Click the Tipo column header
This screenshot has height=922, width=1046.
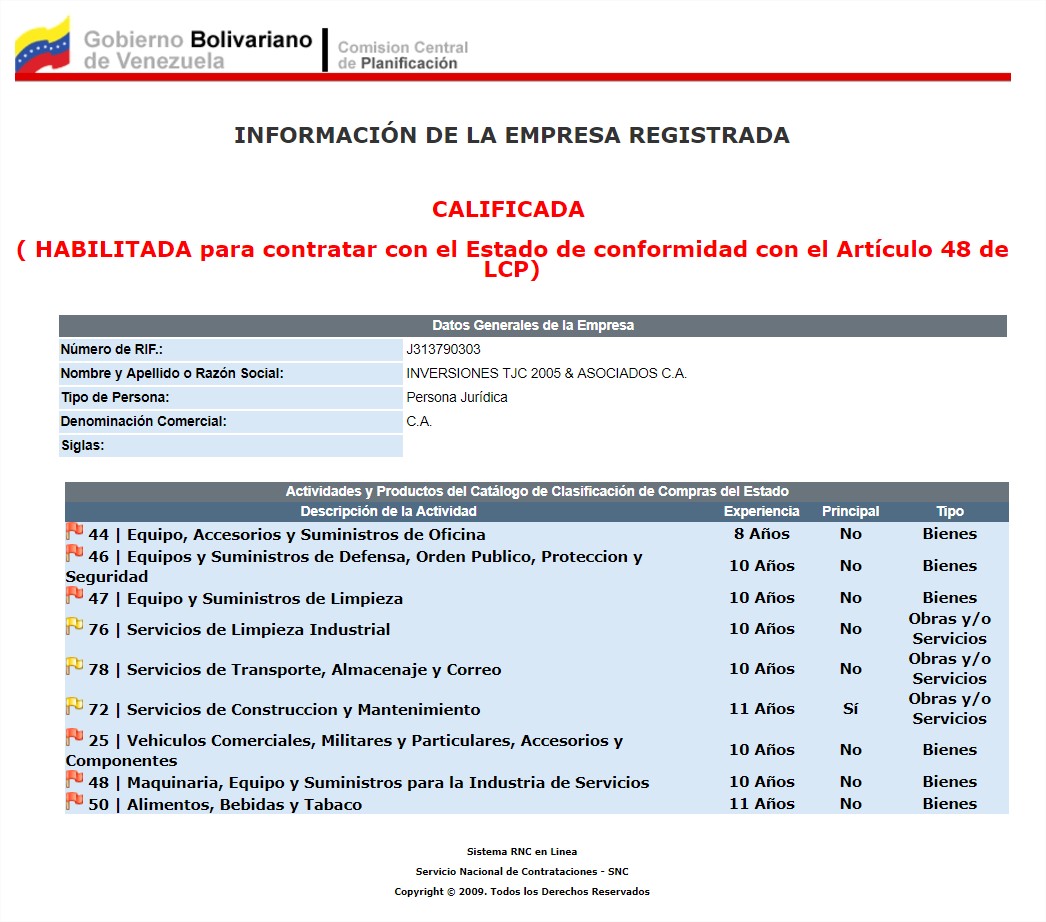[950, 512]
